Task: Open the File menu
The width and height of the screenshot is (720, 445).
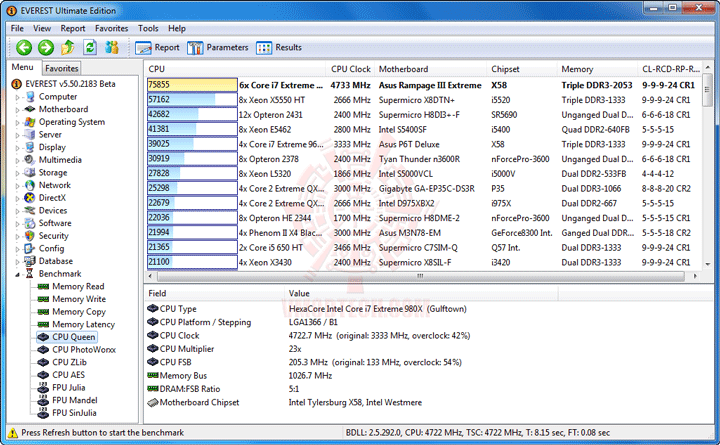Action: 17,28
